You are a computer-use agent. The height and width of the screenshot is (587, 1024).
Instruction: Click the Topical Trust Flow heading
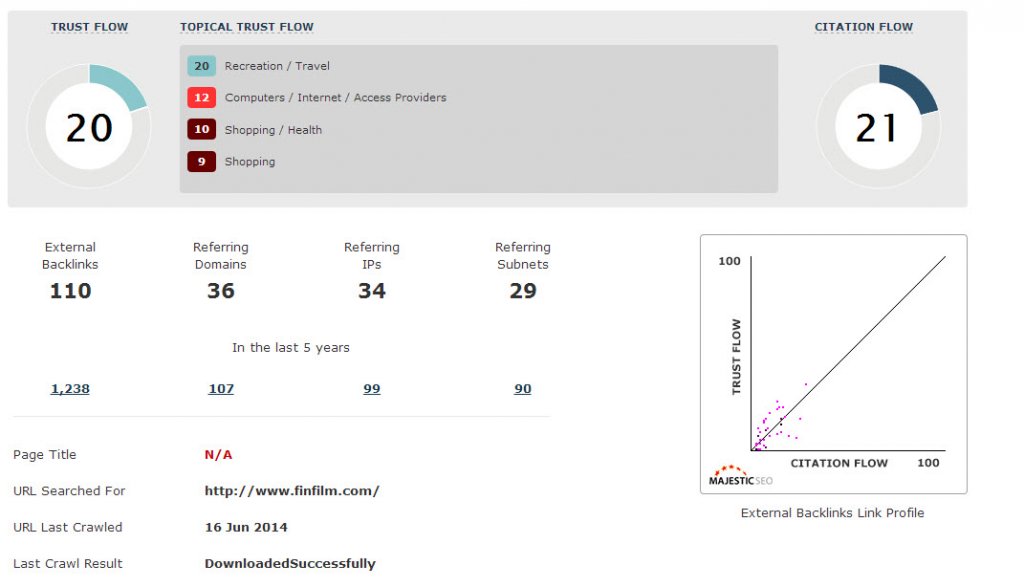point(247,27)
